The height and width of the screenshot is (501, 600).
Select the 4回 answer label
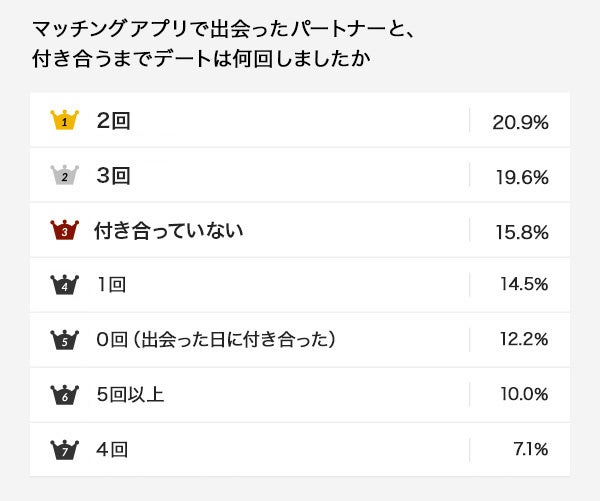point(113,450)
